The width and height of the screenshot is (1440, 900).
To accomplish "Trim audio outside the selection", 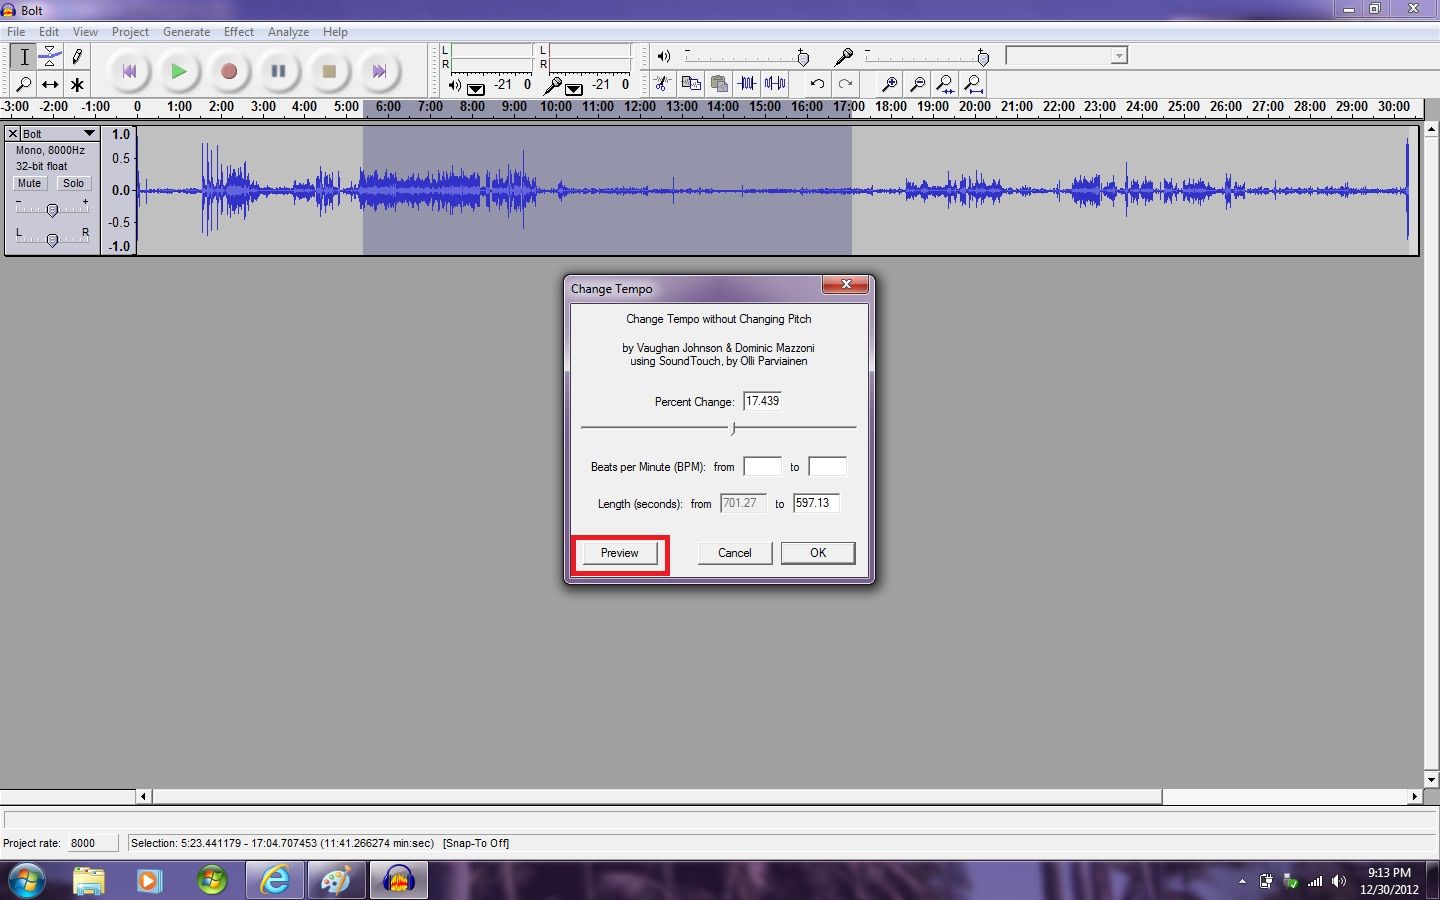I will tap(745, 84).
